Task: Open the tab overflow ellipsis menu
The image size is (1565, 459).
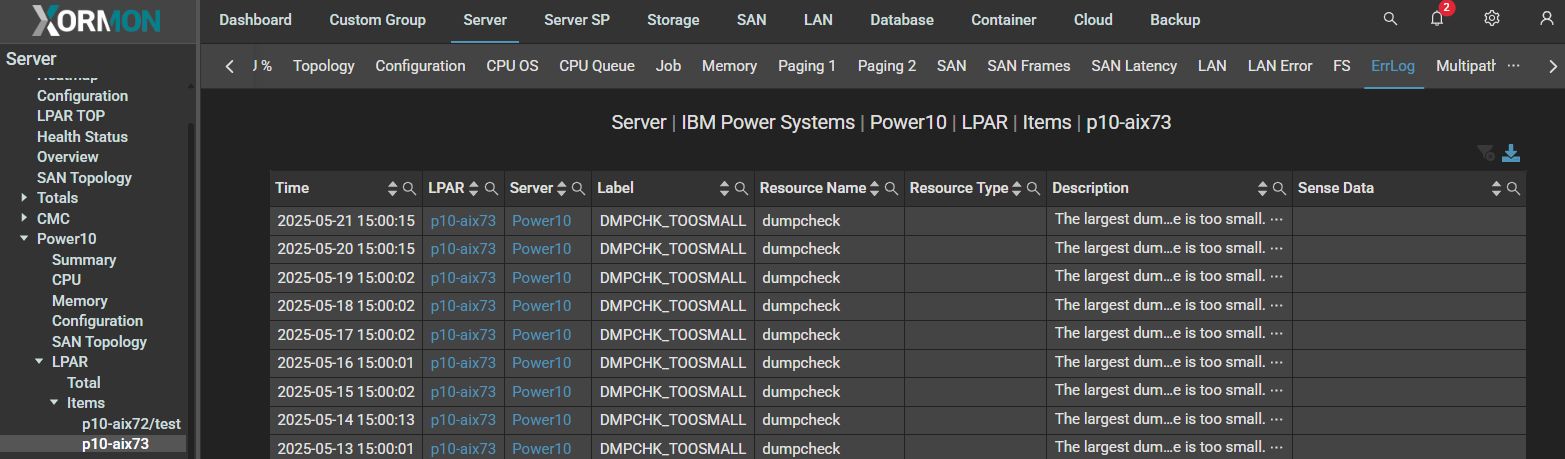Action: click(x=1513, y=66)
